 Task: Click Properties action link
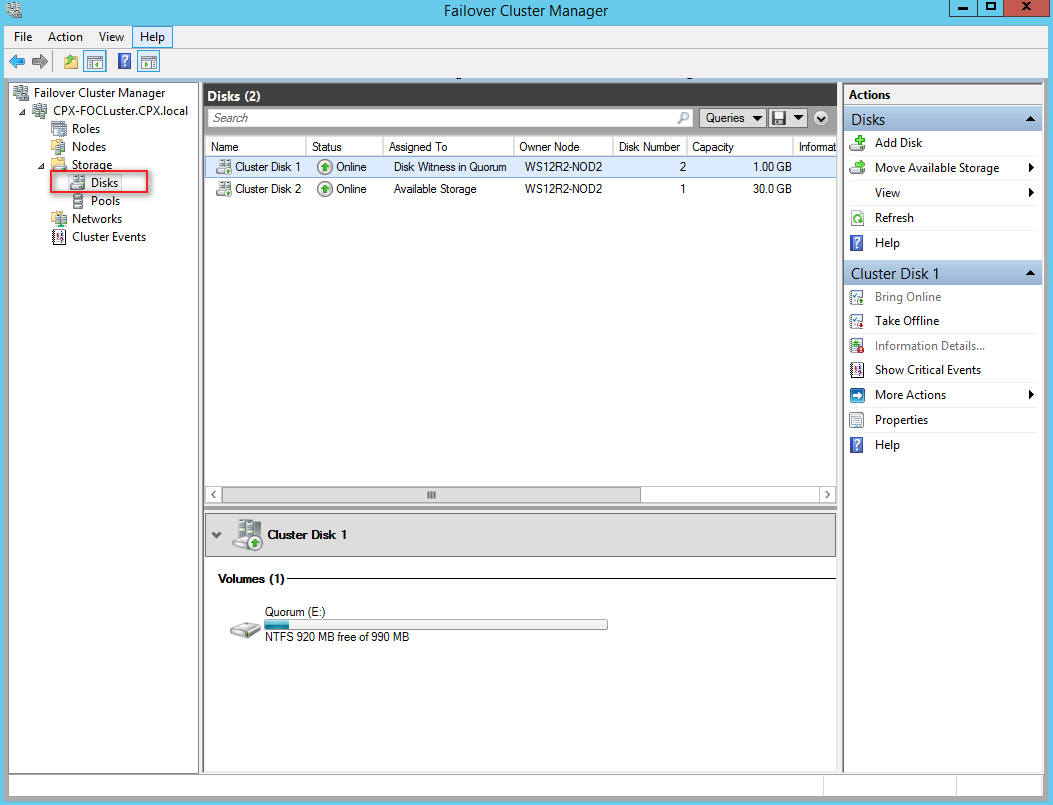(901, 420)
